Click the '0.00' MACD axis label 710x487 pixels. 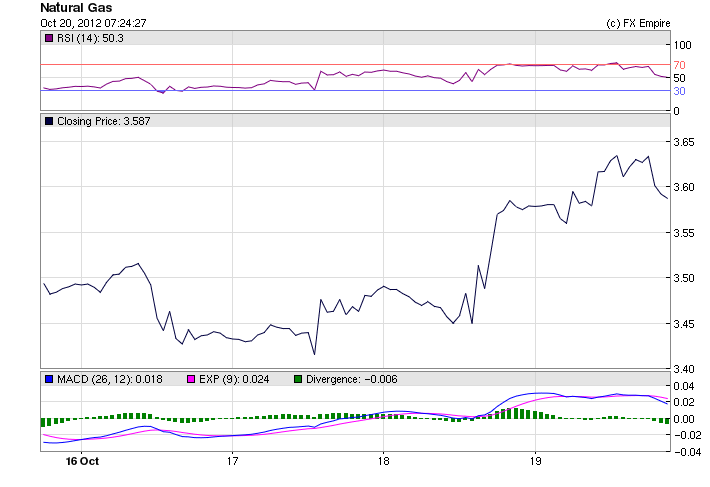684,419
